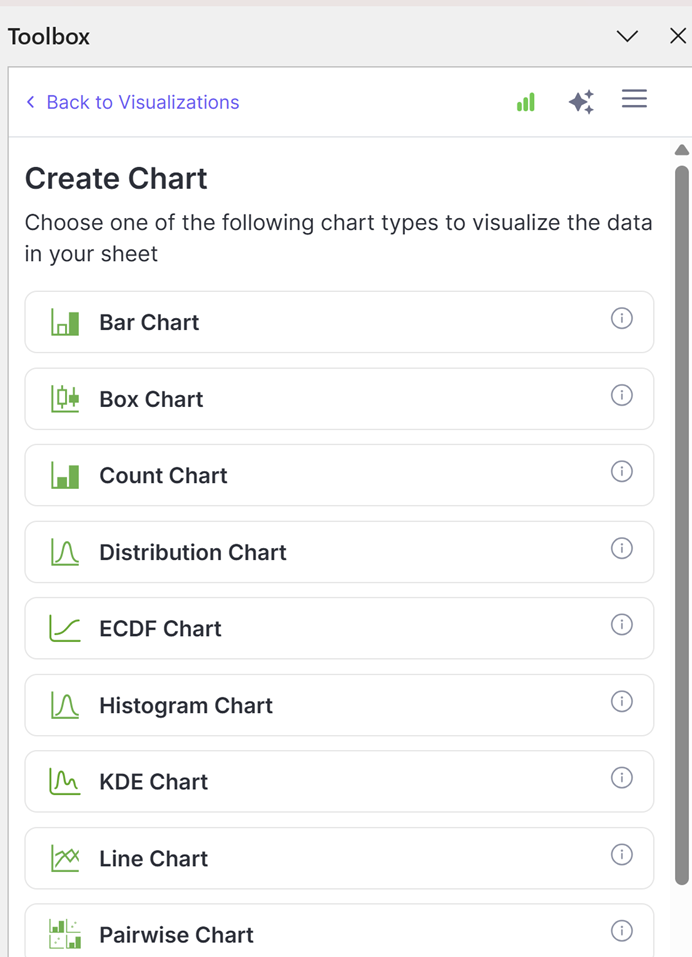Show info for Distribution Chart
The height and width of the screenshot is (957, 692).
pos(621,548)
